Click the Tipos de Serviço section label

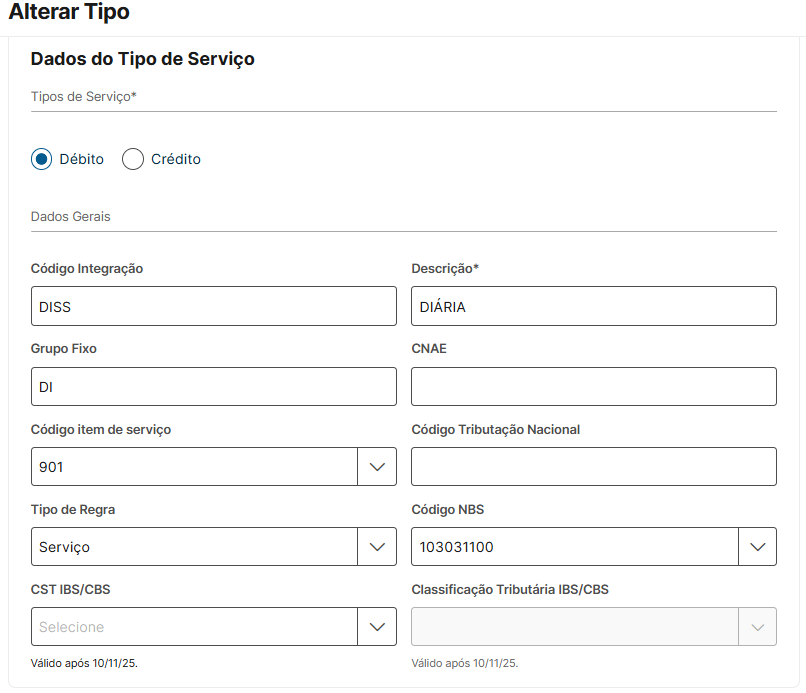pos(84,96)
